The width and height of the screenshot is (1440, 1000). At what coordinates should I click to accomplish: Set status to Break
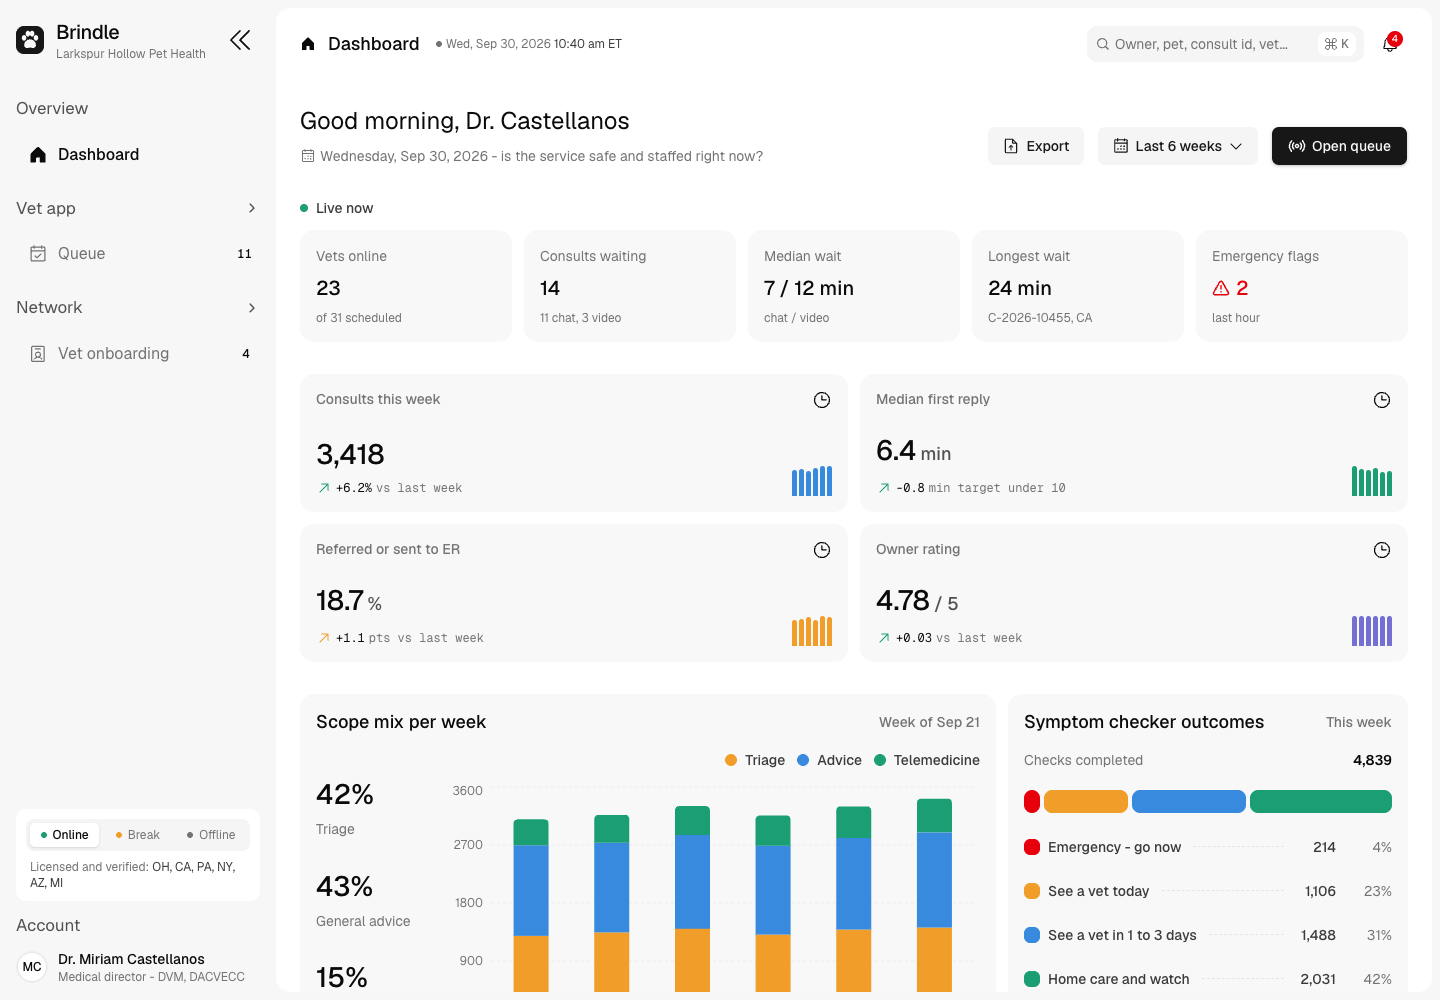[138, 835]
